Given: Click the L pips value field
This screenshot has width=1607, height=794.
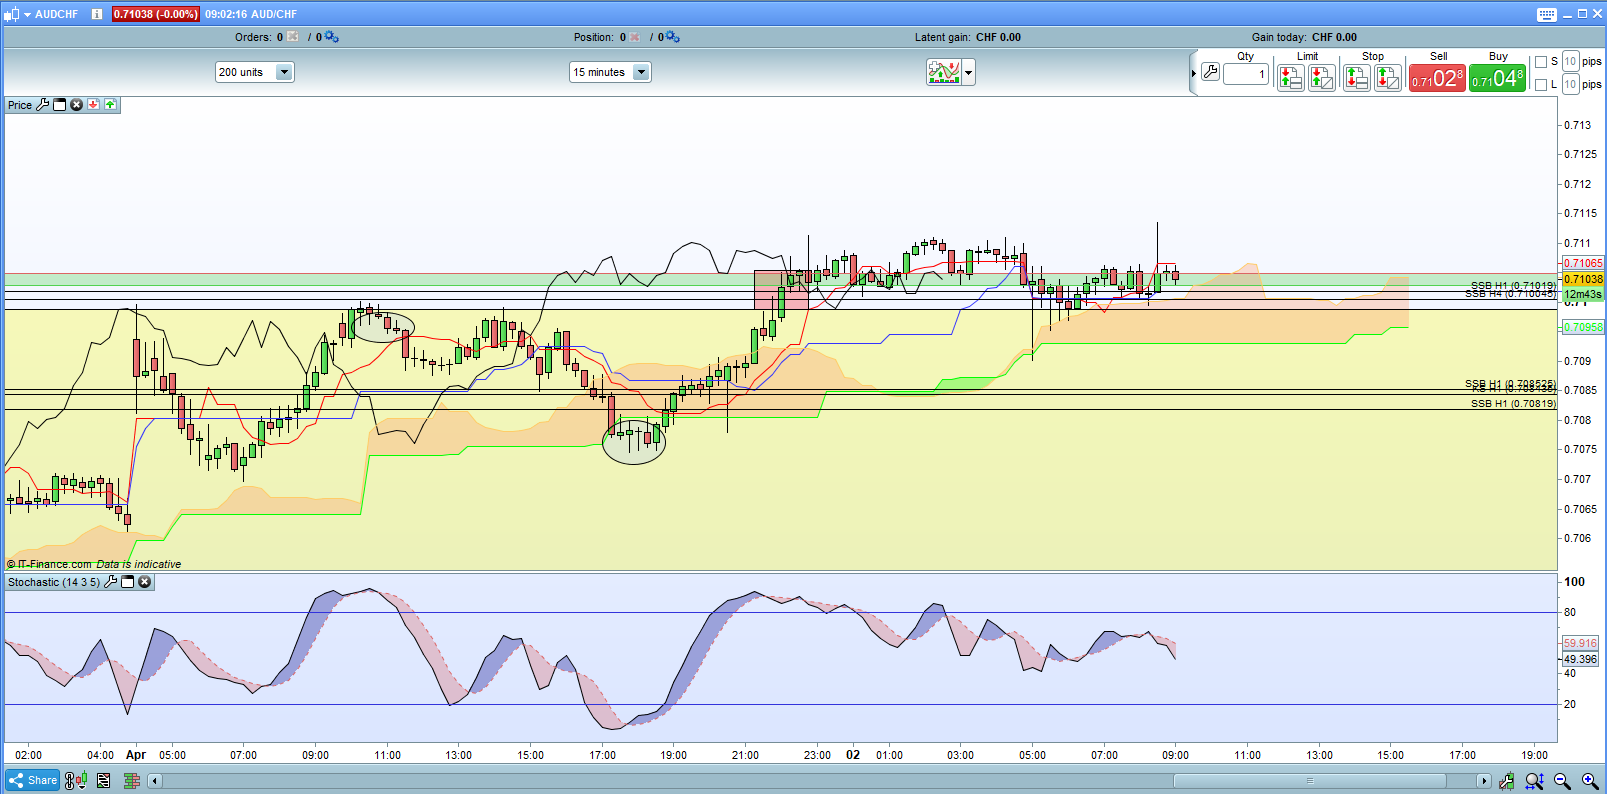Looking at the screenshot, I should point(1570,85).
